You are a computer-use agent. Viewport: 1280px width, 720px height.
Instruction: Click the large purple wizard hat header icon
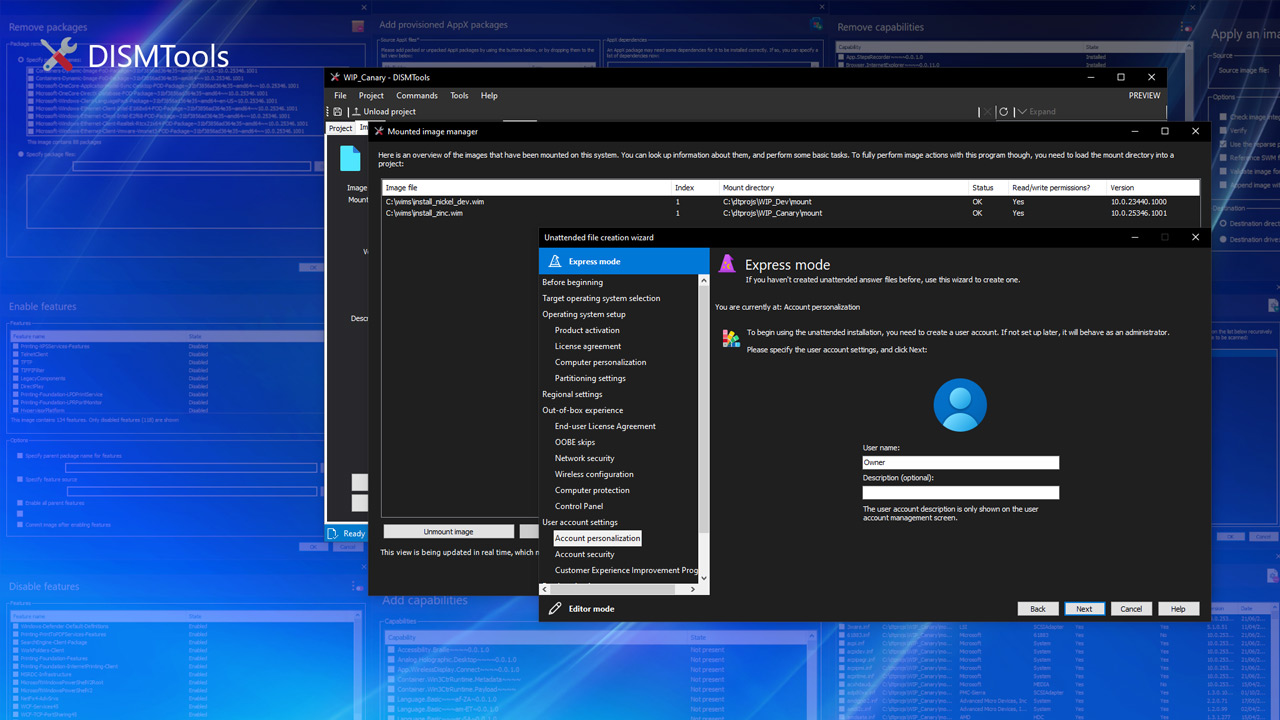727,263
